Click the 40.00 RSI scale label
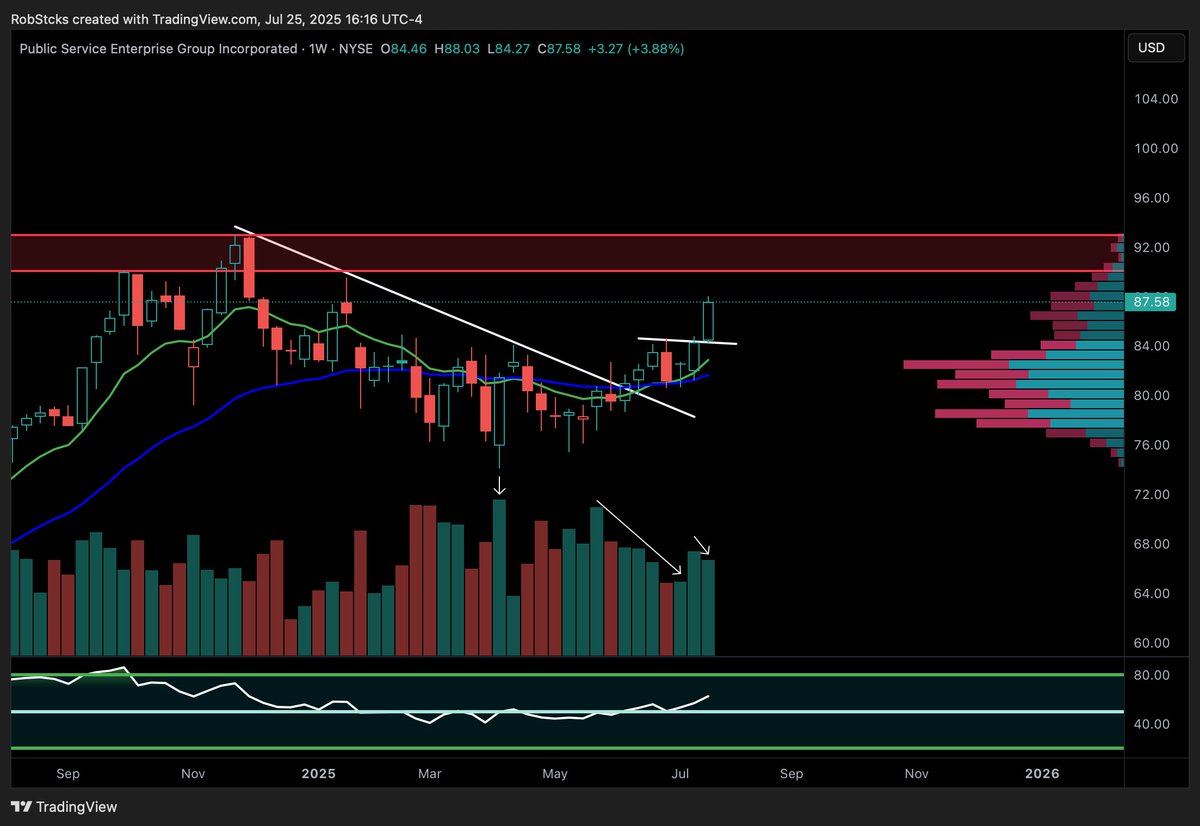 (1153, 724)
